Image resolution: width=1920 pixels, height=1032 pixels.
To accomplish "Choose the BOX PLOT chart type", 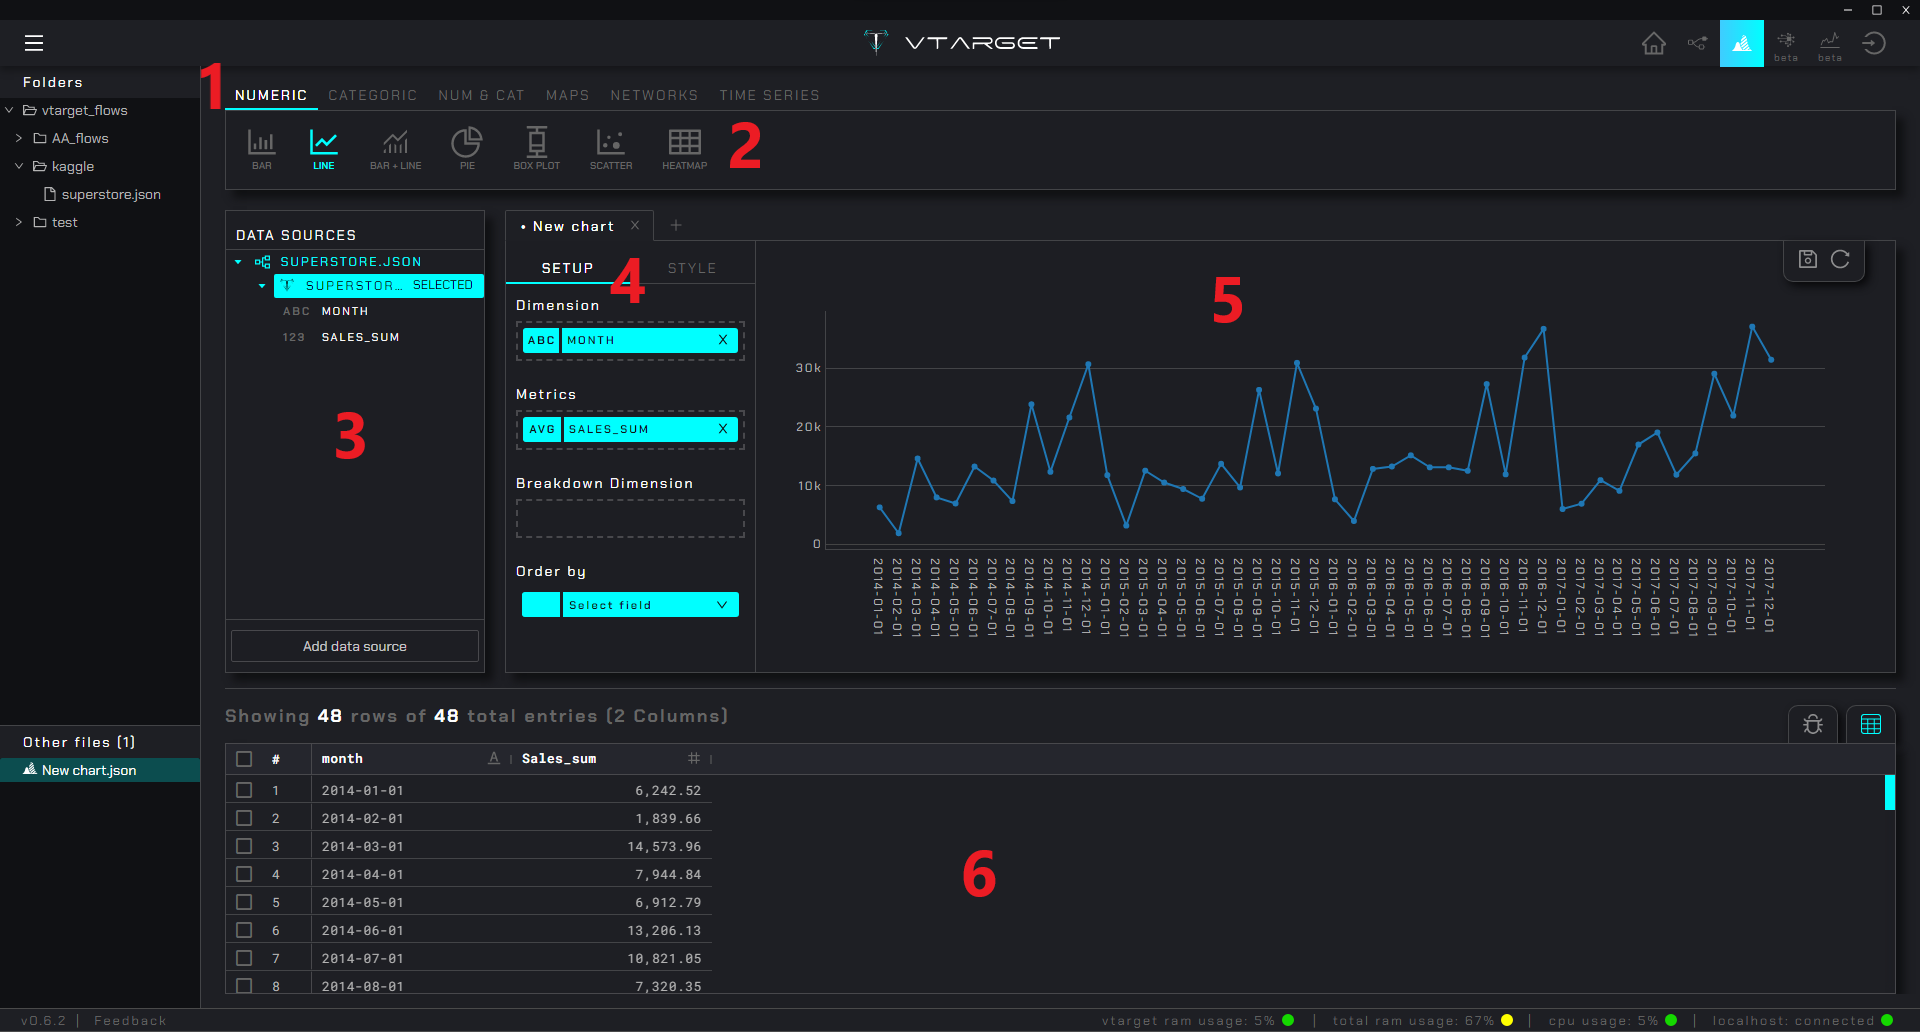I will (536, 147).
